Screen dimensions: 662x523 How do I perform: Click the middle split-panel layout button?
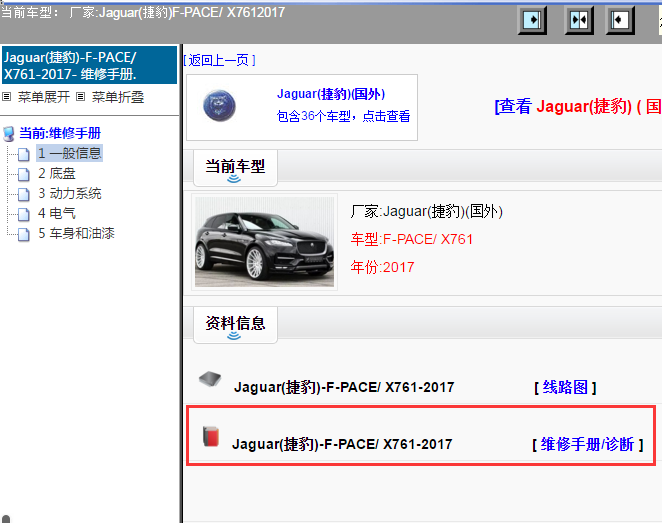point(579,20)
